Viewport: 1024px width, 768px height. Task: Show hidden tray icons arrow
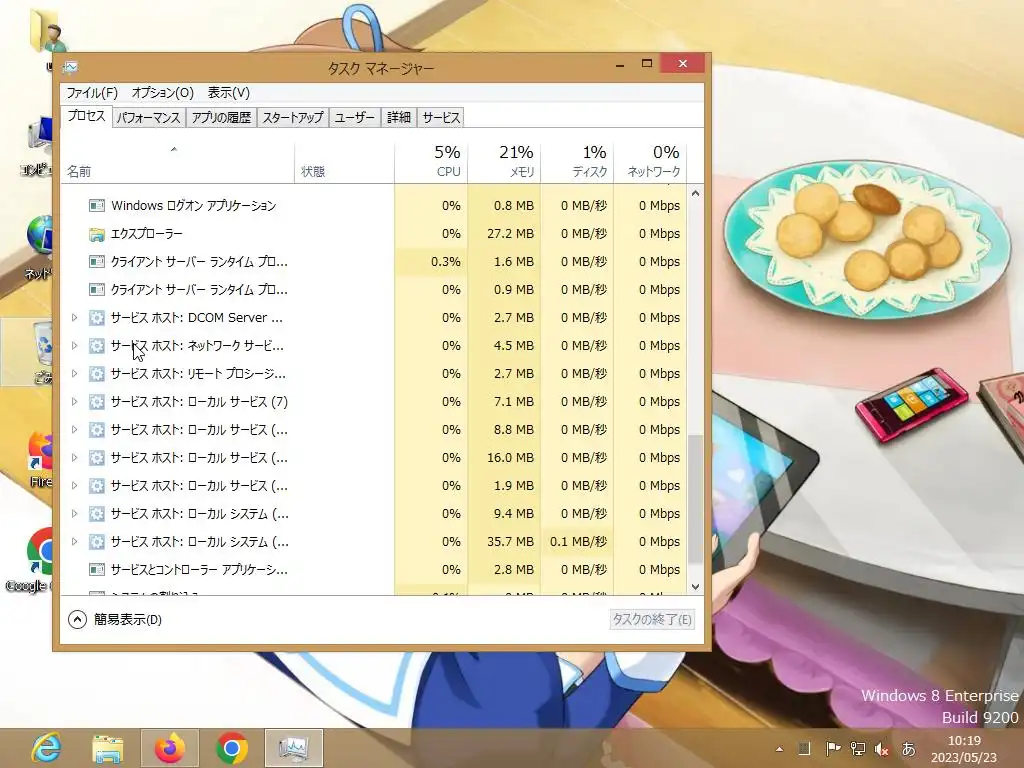pyautogui.click(x=779, y=749)
